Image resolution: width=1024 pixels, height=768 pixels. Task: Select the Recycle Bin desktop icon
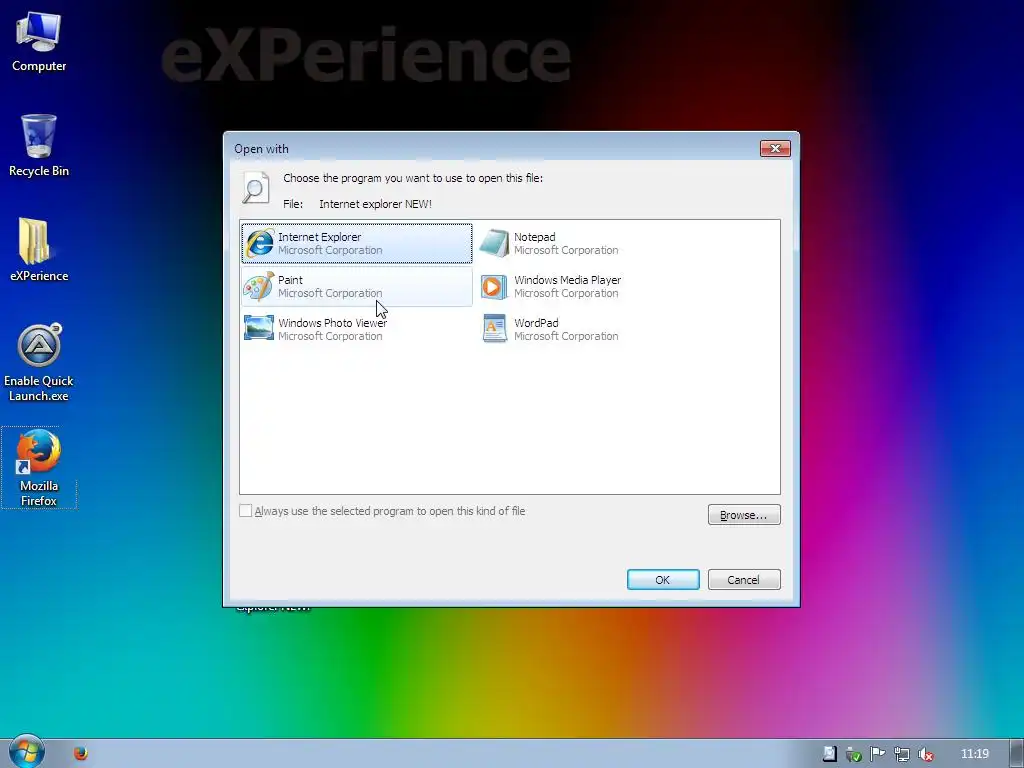pyautogui.click(x=39, y=146)
